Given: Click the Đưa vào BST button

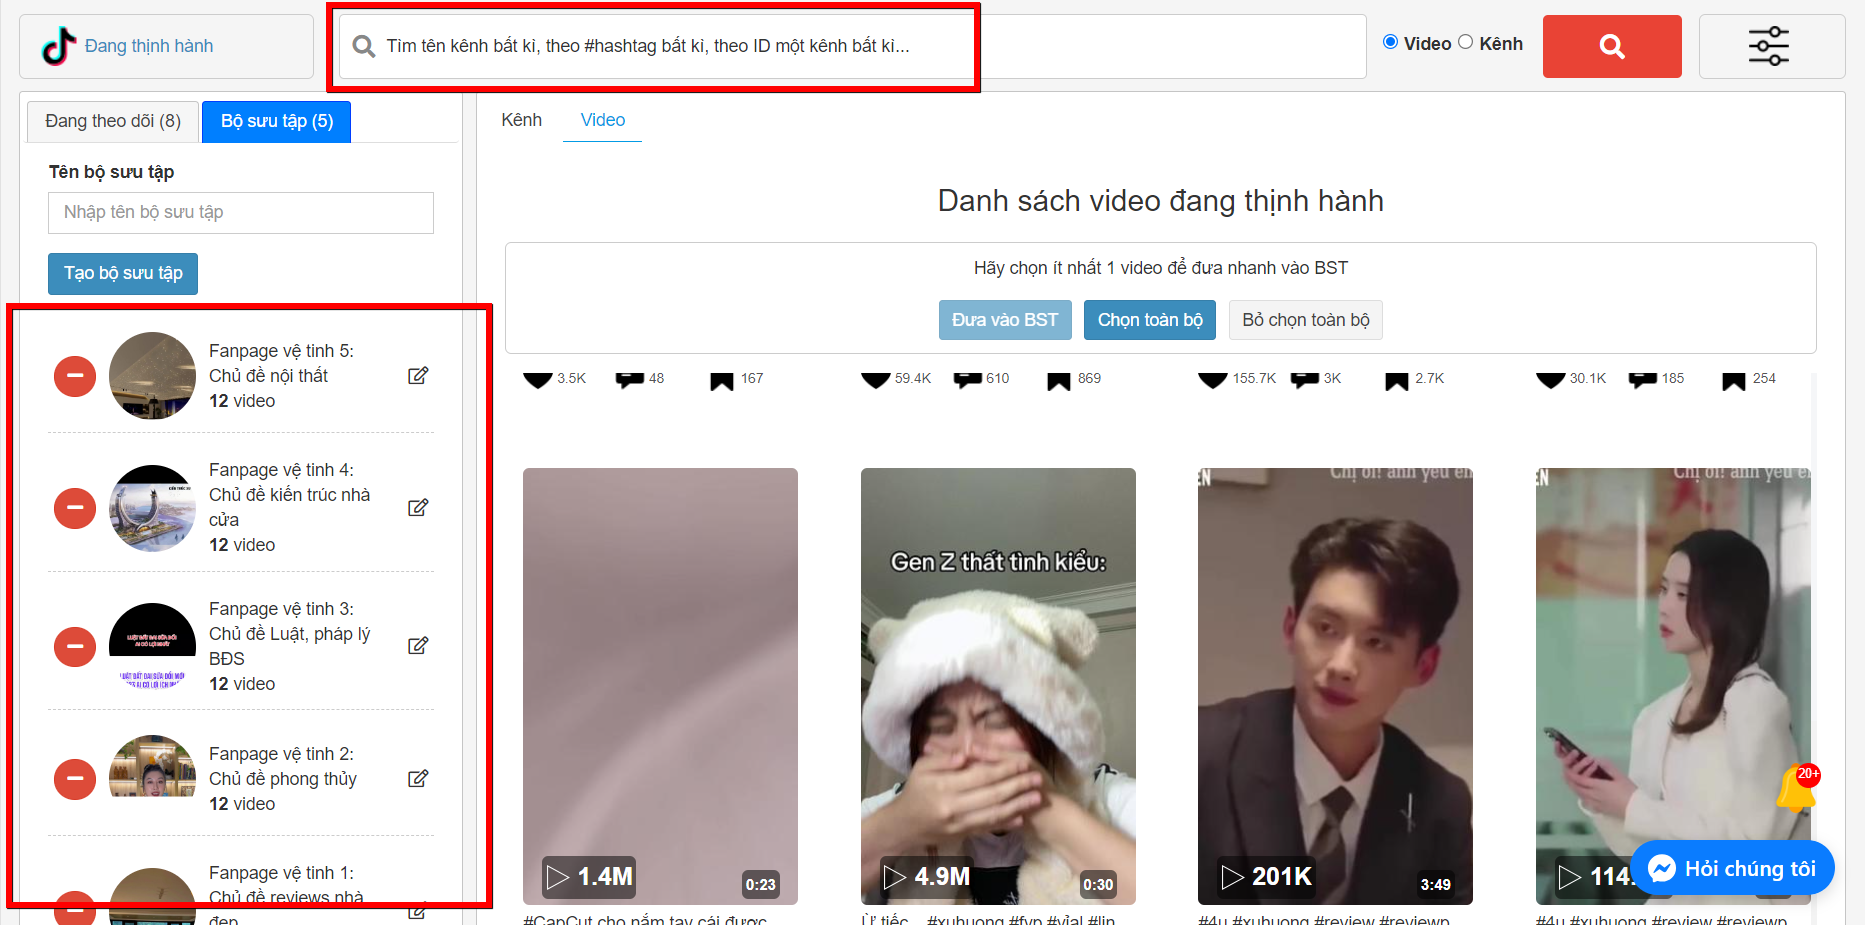Looking at the screenshot, I should [x=1005, y=320].
